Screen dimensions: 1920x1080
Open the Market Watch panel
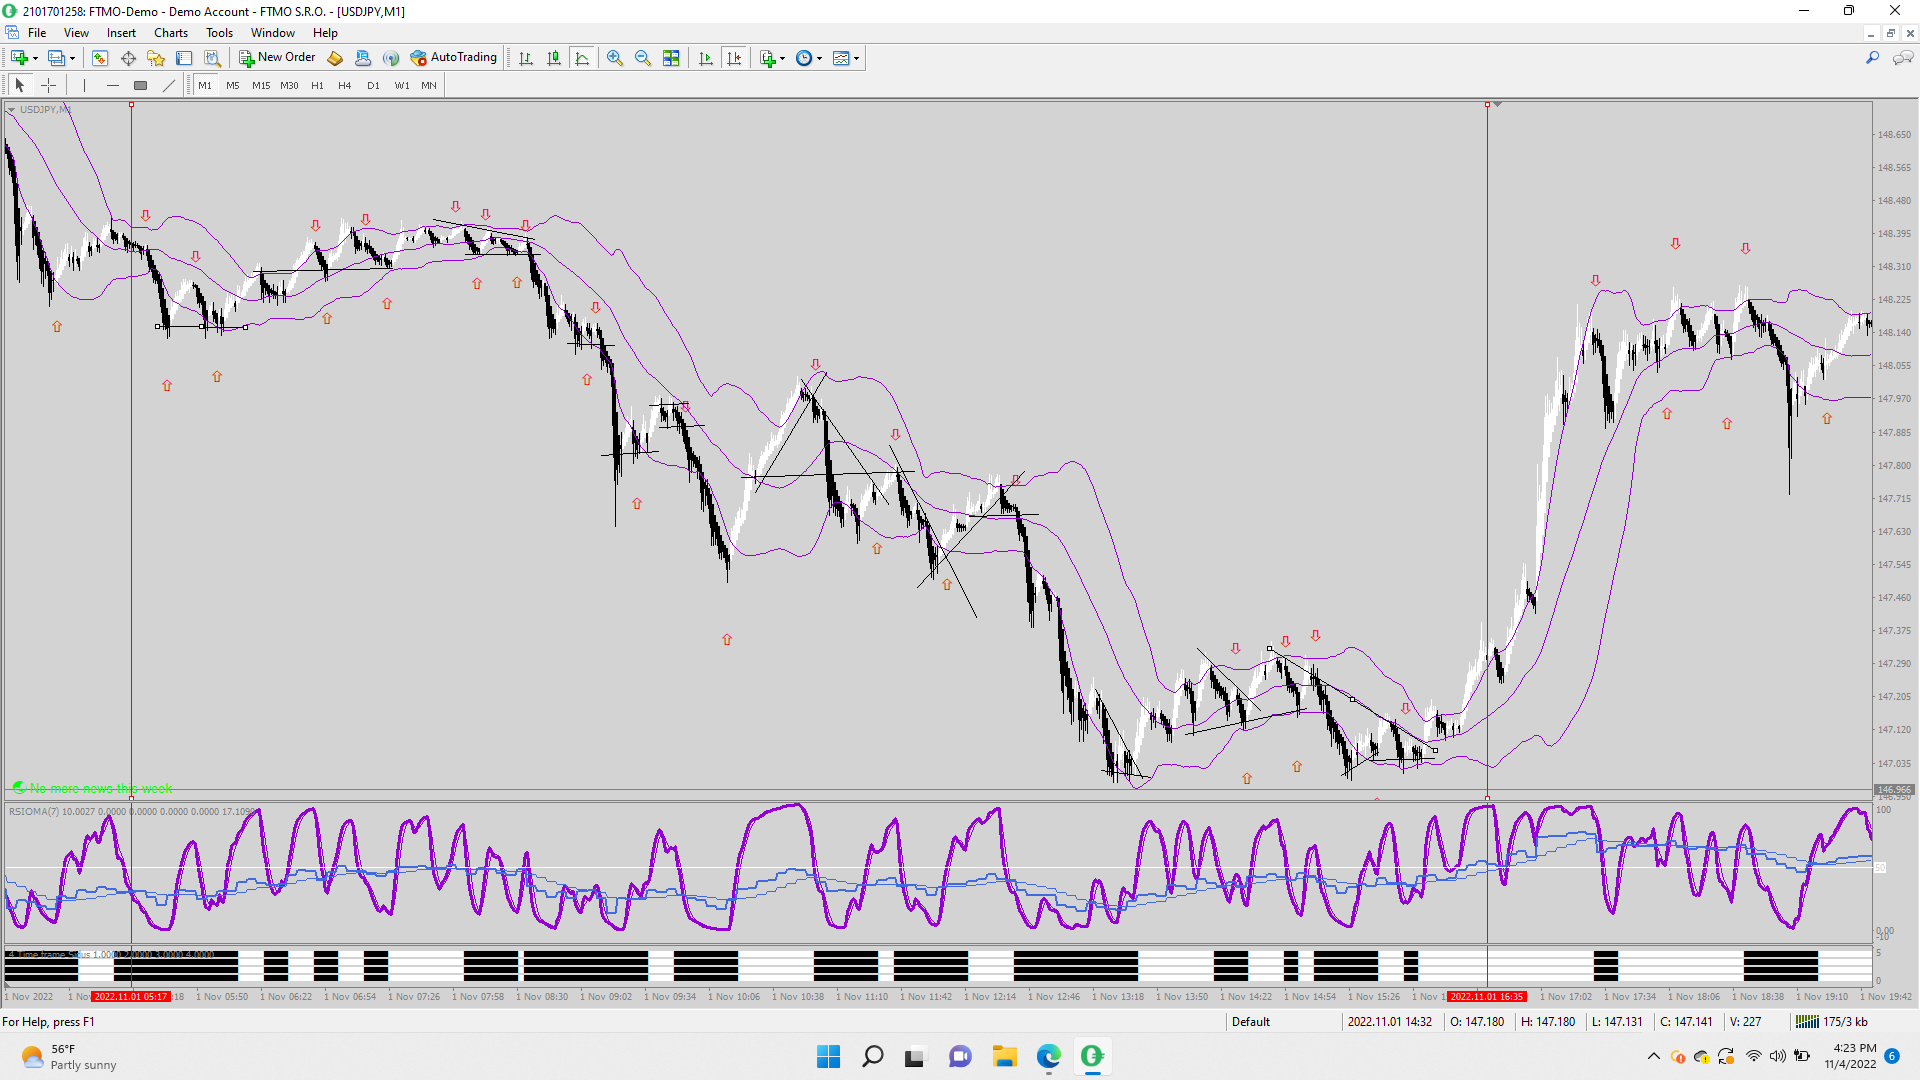coord(100,58)
